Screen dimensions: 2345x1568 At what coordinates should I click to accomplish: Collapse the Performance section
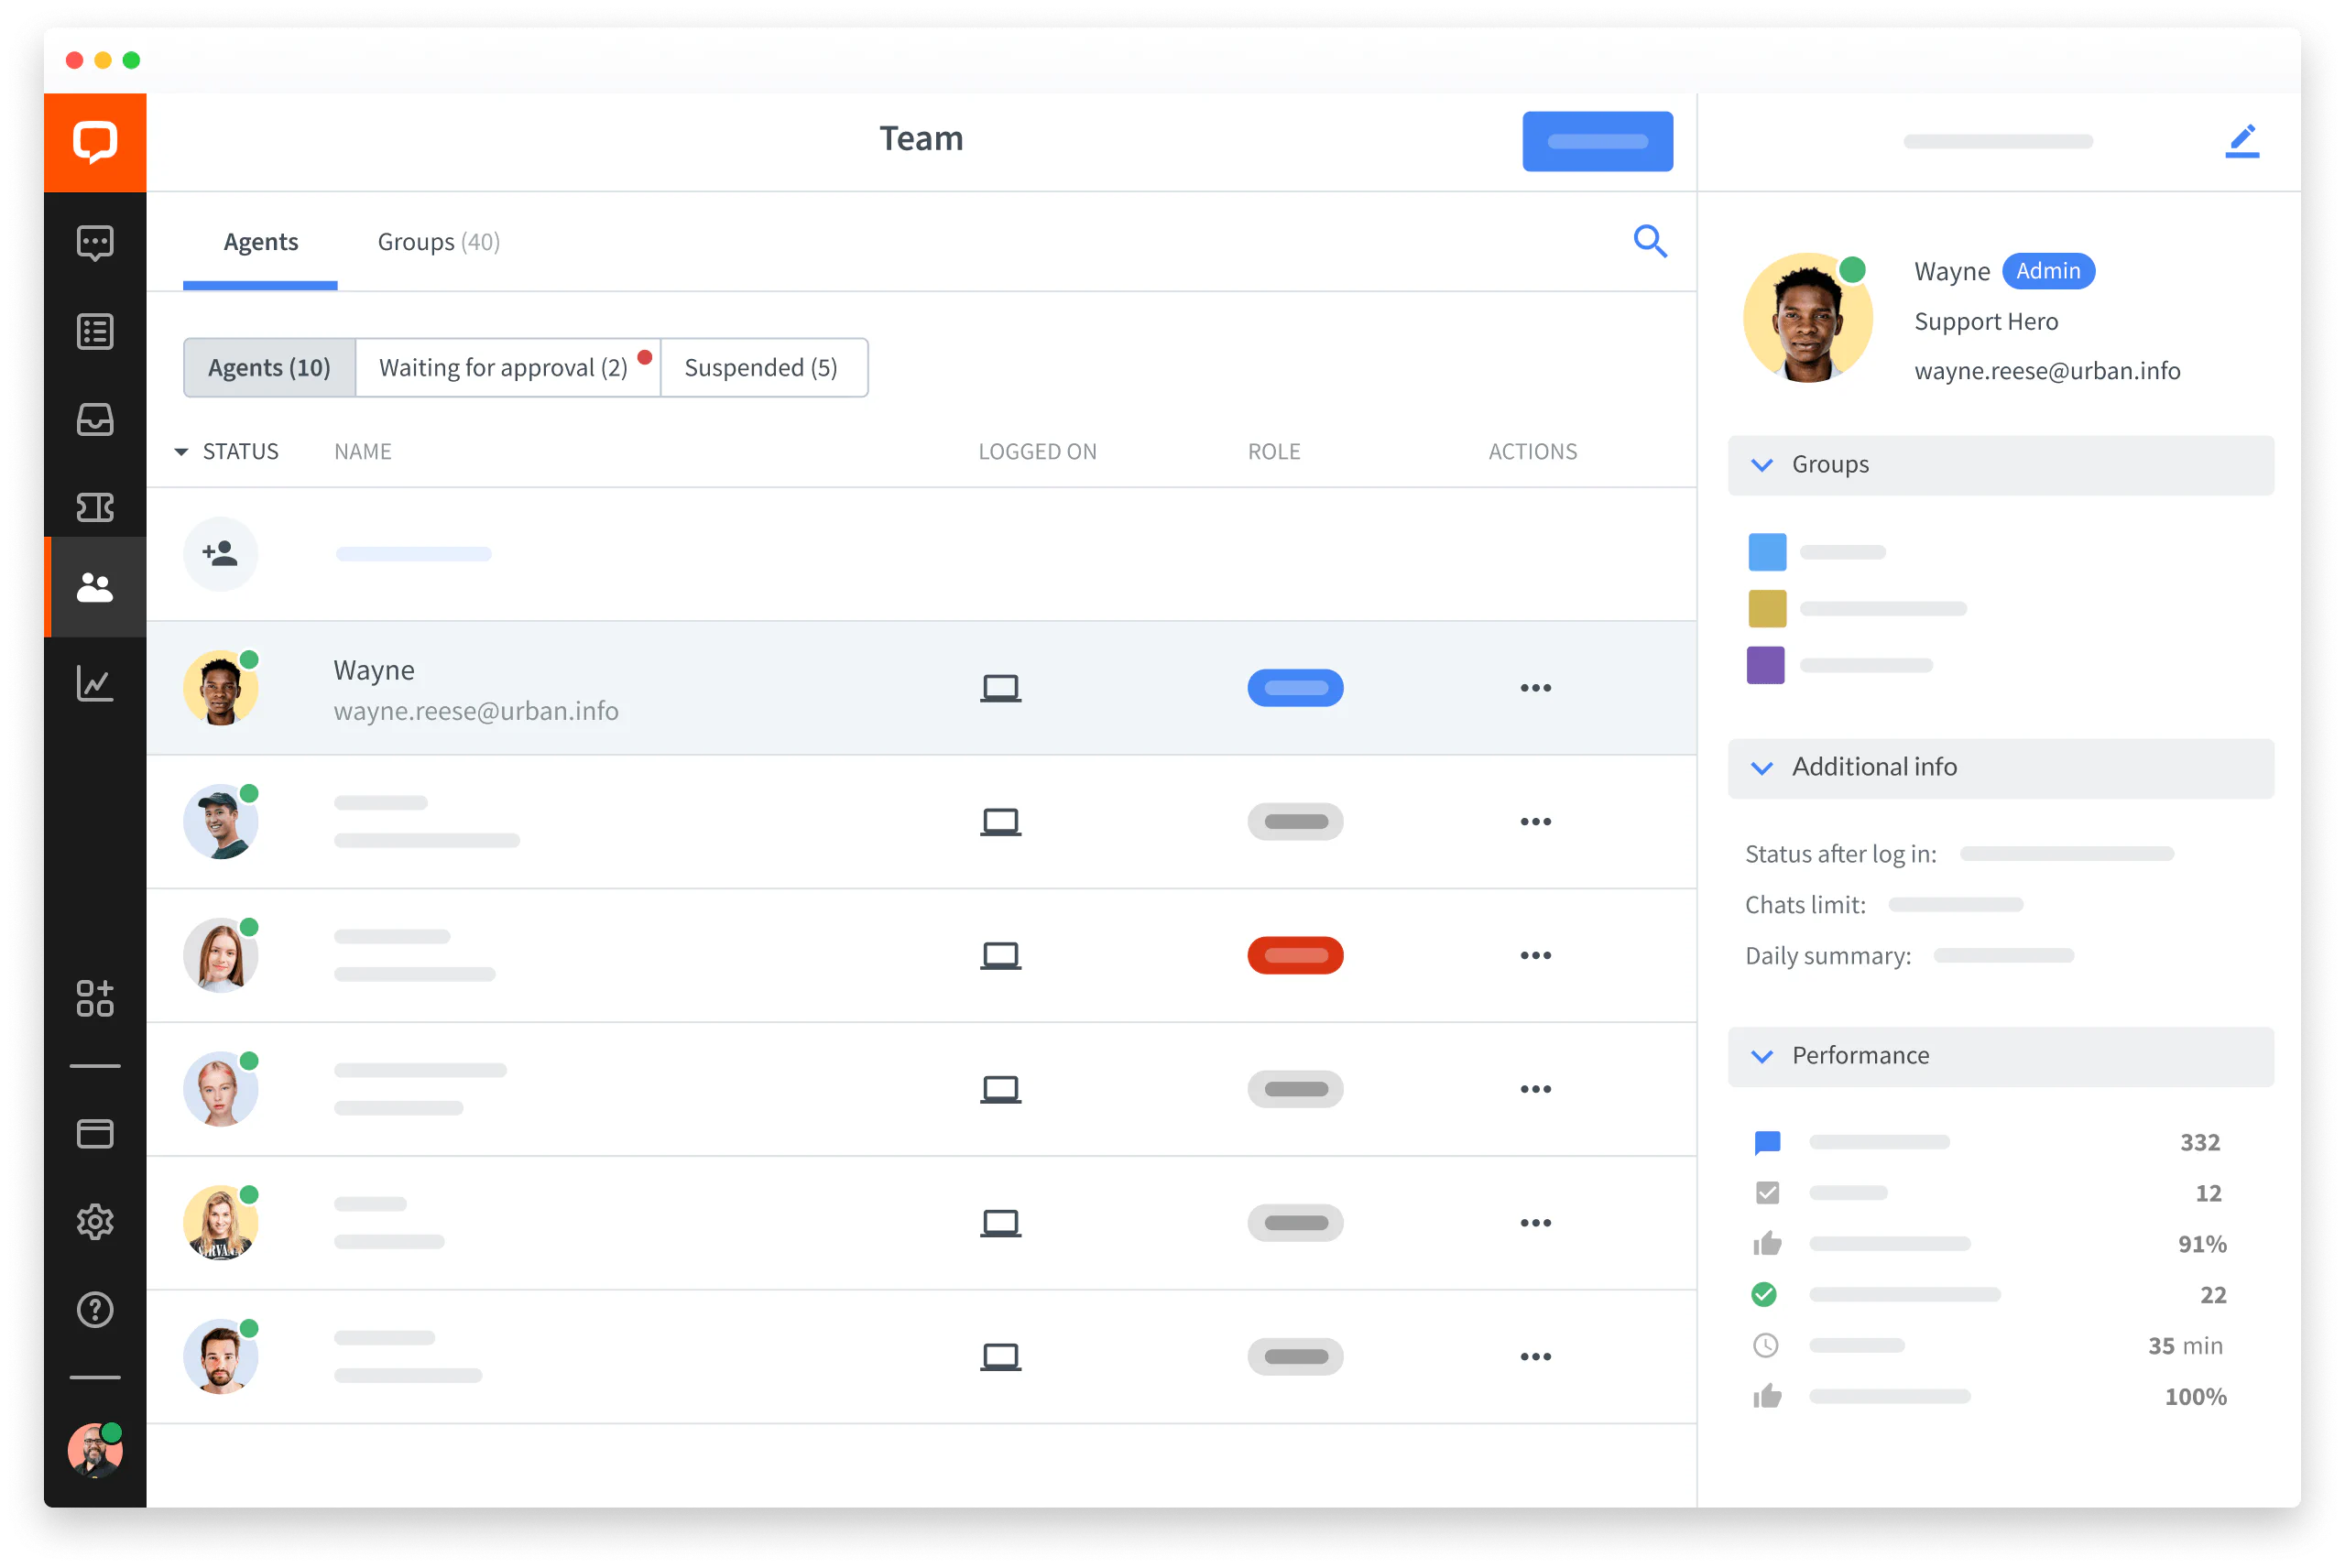[1763, 1055]
